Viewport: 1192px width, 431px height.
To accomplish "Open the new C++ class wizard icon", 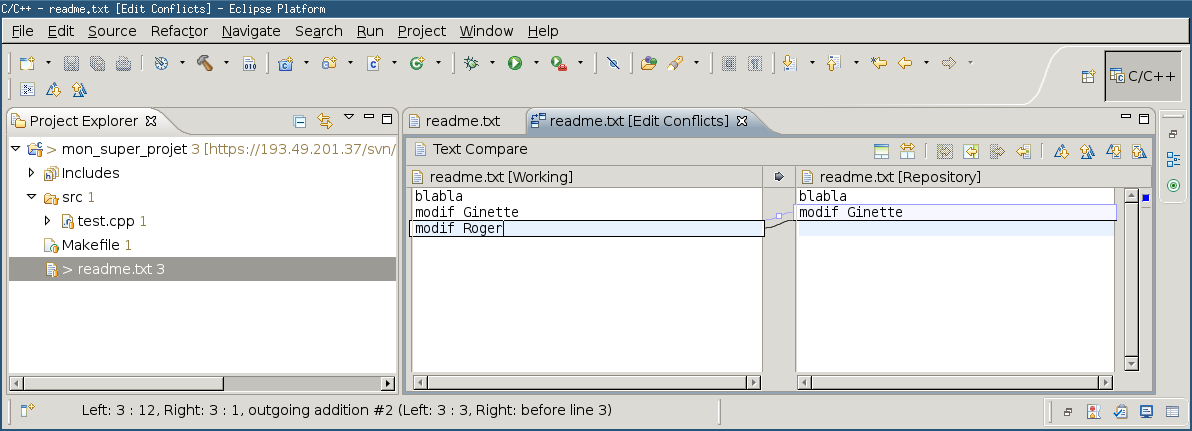I will 417,63.
